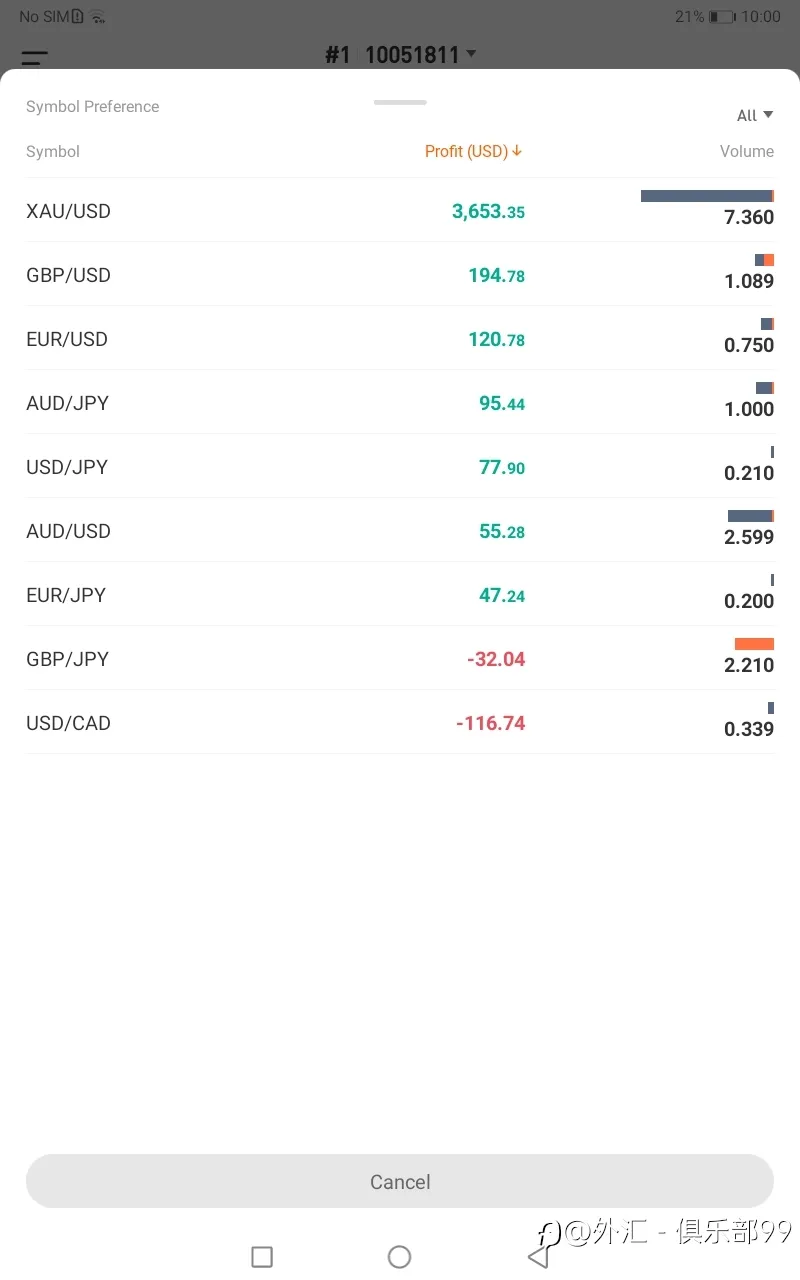The image size is (800, 1280).
Task: Tap the sheet drag handle
Action: tap(400, 102)
